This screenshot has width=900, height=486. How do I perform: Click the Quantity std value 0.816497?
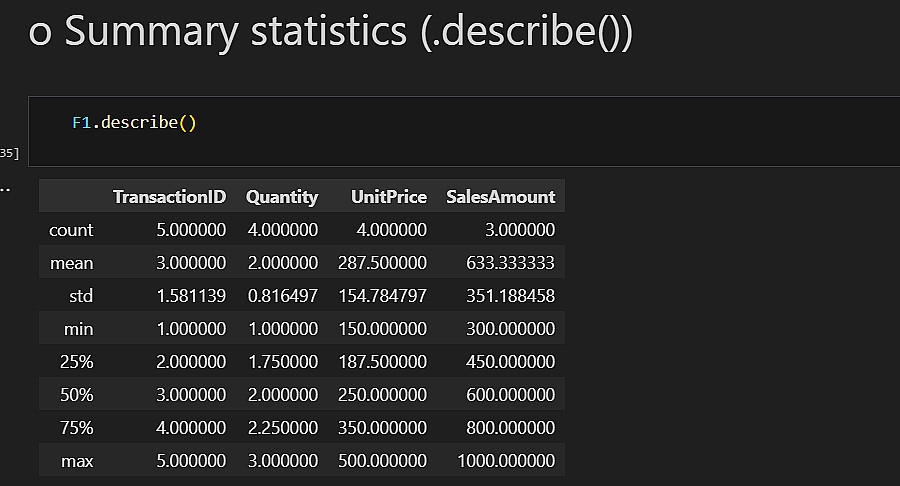point(282,296)
